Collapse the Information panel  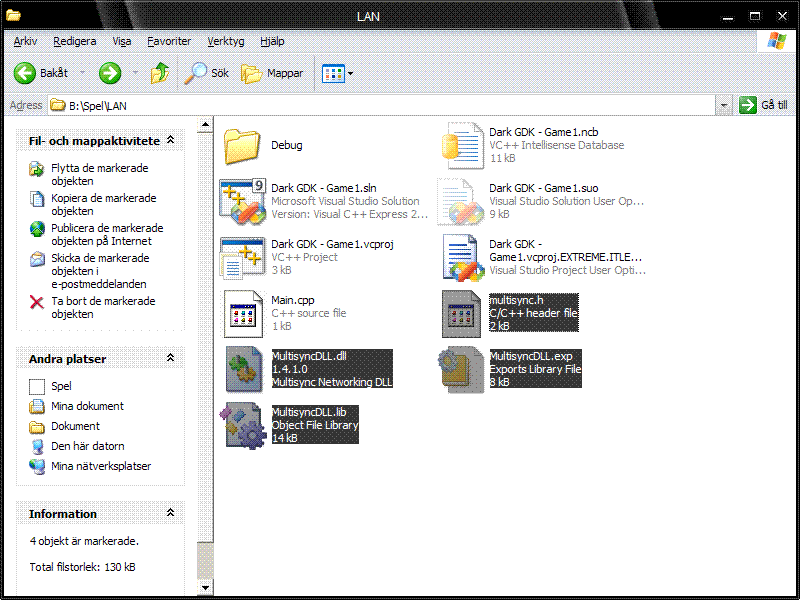(171, 513)
